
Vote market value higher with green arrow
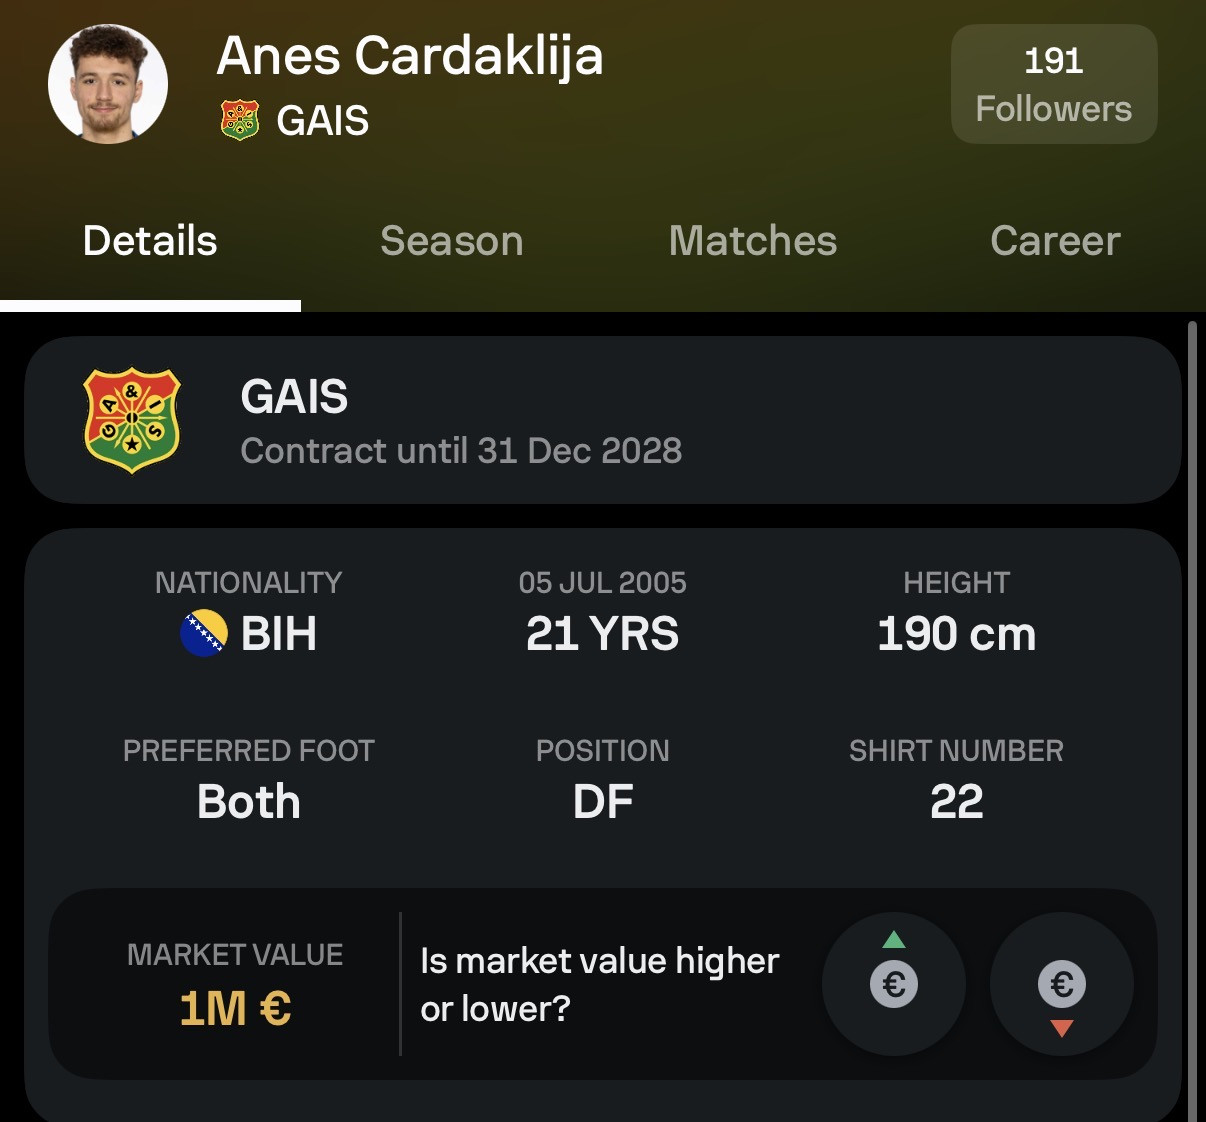tap(894, 984)
